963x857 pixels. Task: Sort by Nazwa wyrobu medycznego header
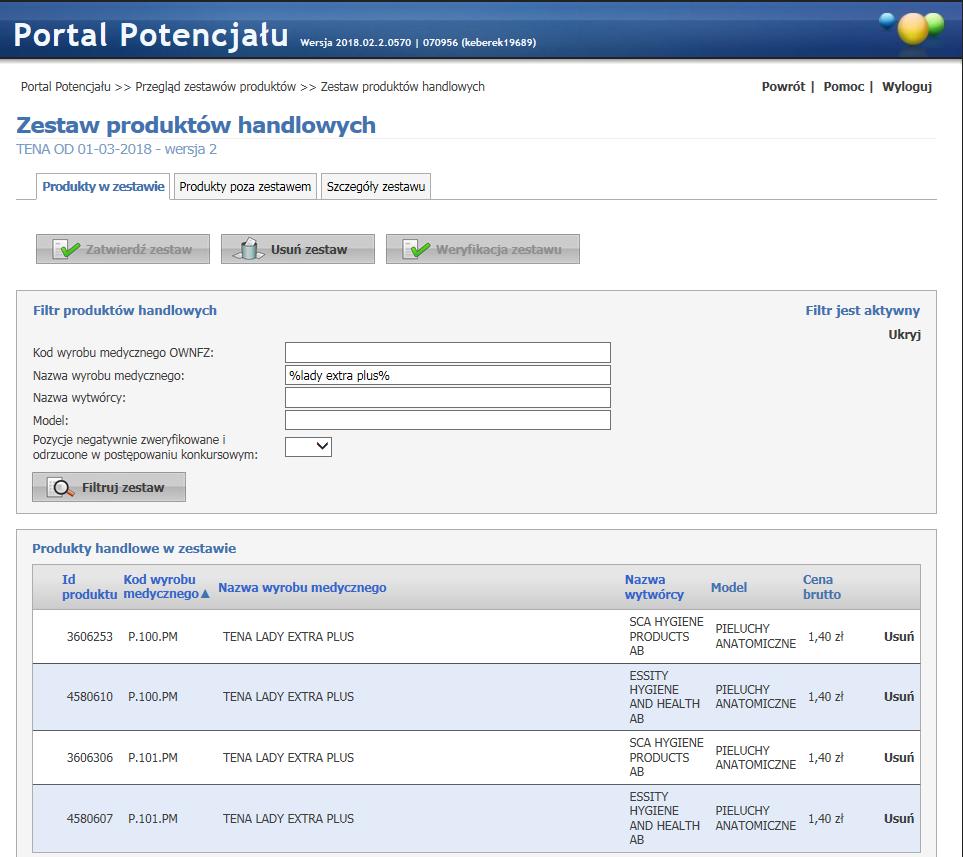302,587
